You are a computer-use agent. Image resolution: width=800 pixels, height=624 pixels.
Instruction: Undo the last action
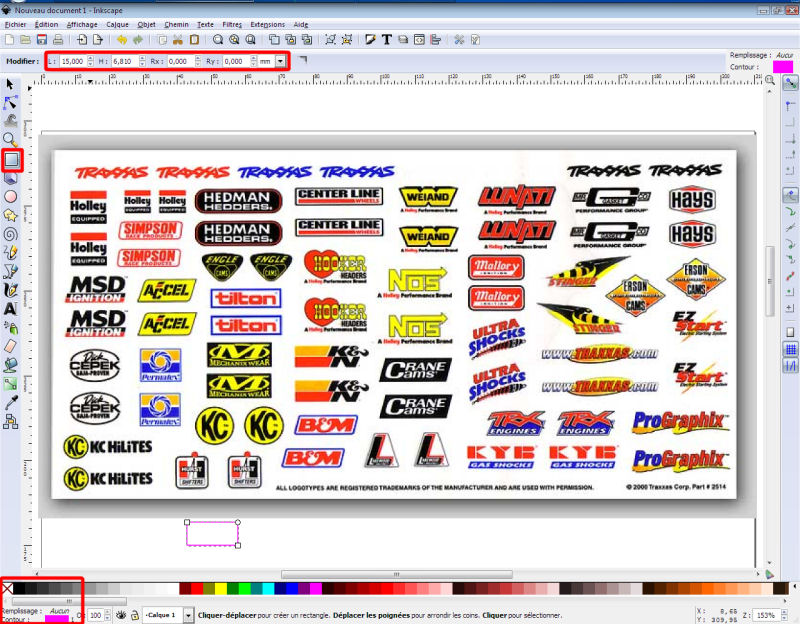click(121, 39)
